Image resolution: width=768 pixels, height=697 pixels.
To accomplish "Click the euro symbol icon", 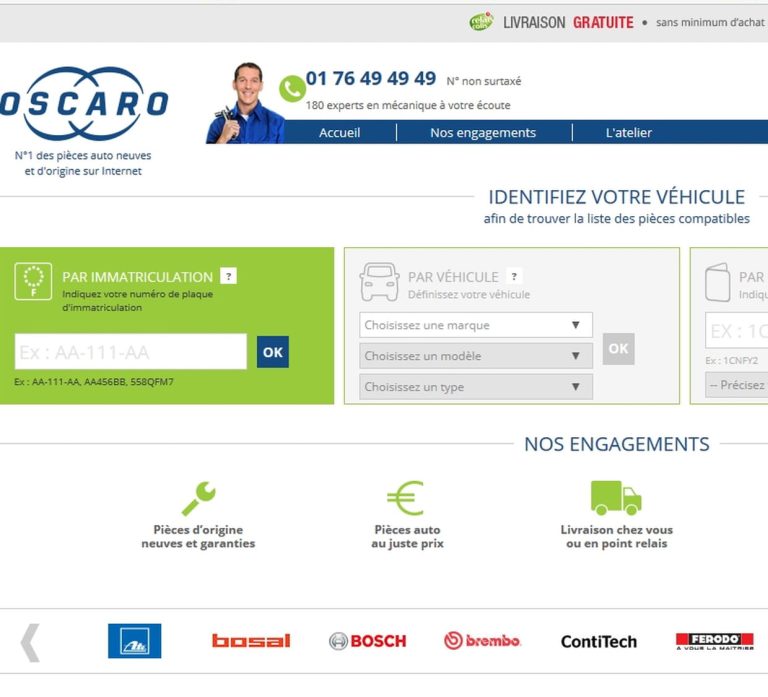I will click(x=406, y=498).
